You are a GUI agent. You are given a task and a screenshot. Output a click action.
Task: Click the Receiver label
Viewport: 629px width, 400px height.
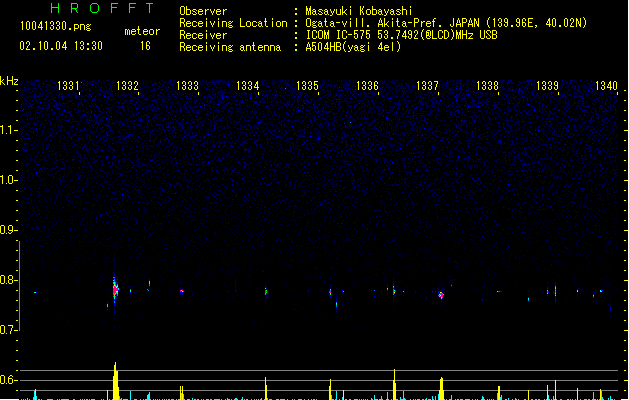pyautogui.click(x=203, y=35)
